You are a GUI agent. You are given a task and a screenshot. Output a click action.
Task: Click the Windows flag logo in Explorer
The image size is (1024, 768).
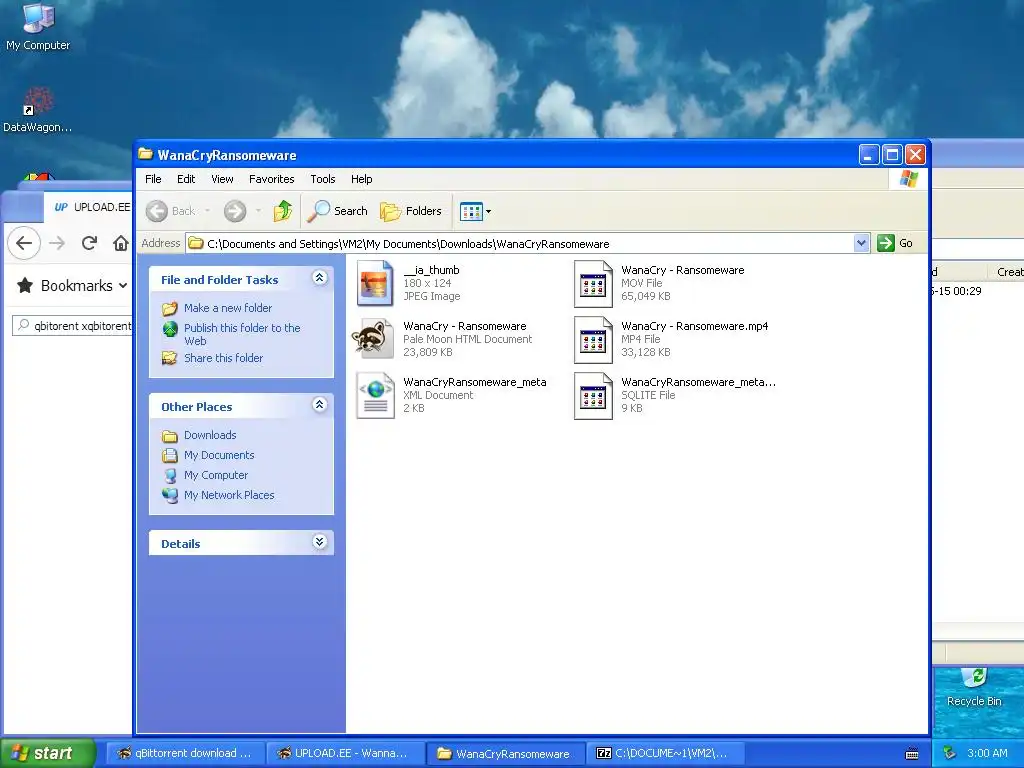[x=908, y=179]
